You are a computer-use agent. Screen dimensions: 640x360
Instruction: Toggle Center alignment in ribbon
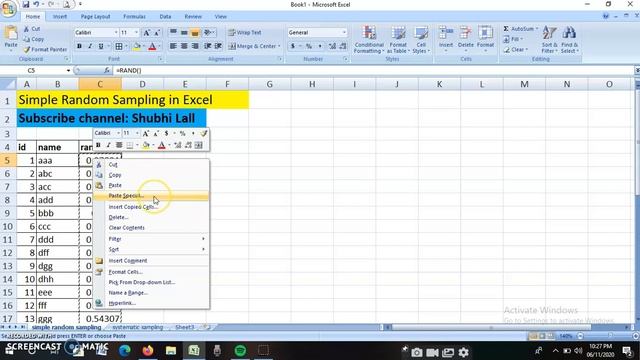click(184, 46)
